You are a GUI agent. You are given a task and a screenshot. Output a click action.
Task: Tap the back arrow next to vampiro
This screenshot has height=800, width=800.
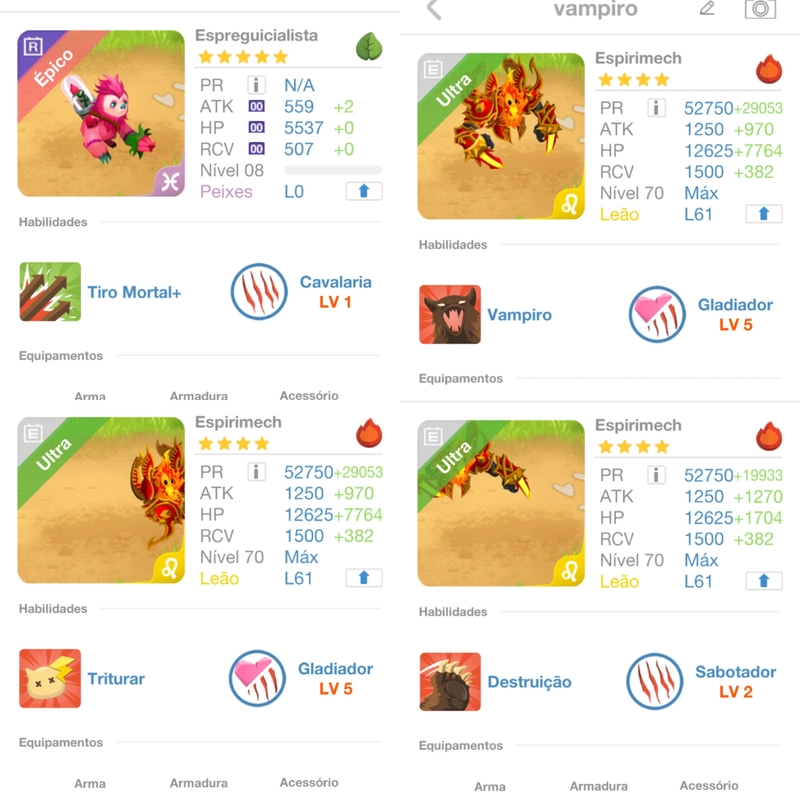pyautogui.click(x=434, y=9)
